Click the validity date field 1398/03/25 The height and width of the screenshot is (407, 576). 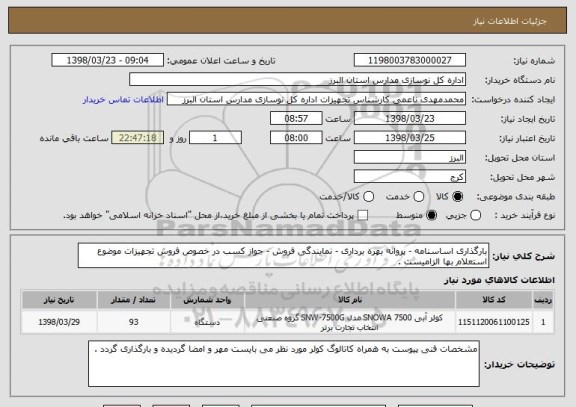(410, 138)
